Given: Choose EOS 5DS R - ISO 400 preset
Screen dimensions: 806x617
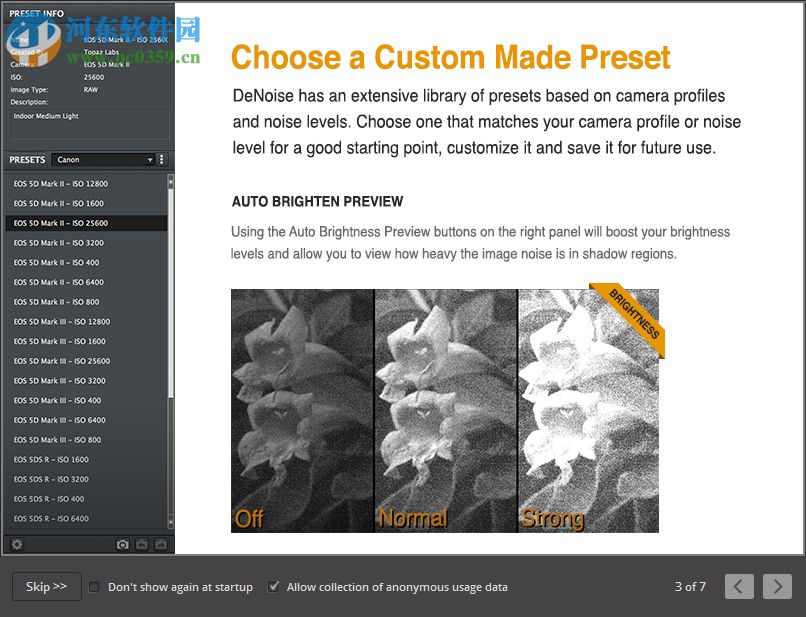Looking at the screenshot, I should tap(86, 499).
